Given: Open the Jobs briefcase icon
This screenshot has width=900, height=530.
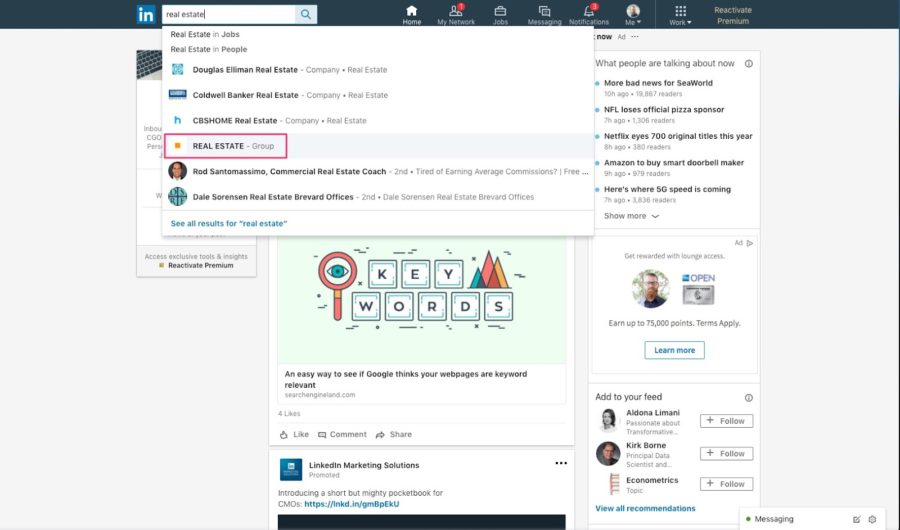Looking at the screenshot, I should click(x=500, y=15).
